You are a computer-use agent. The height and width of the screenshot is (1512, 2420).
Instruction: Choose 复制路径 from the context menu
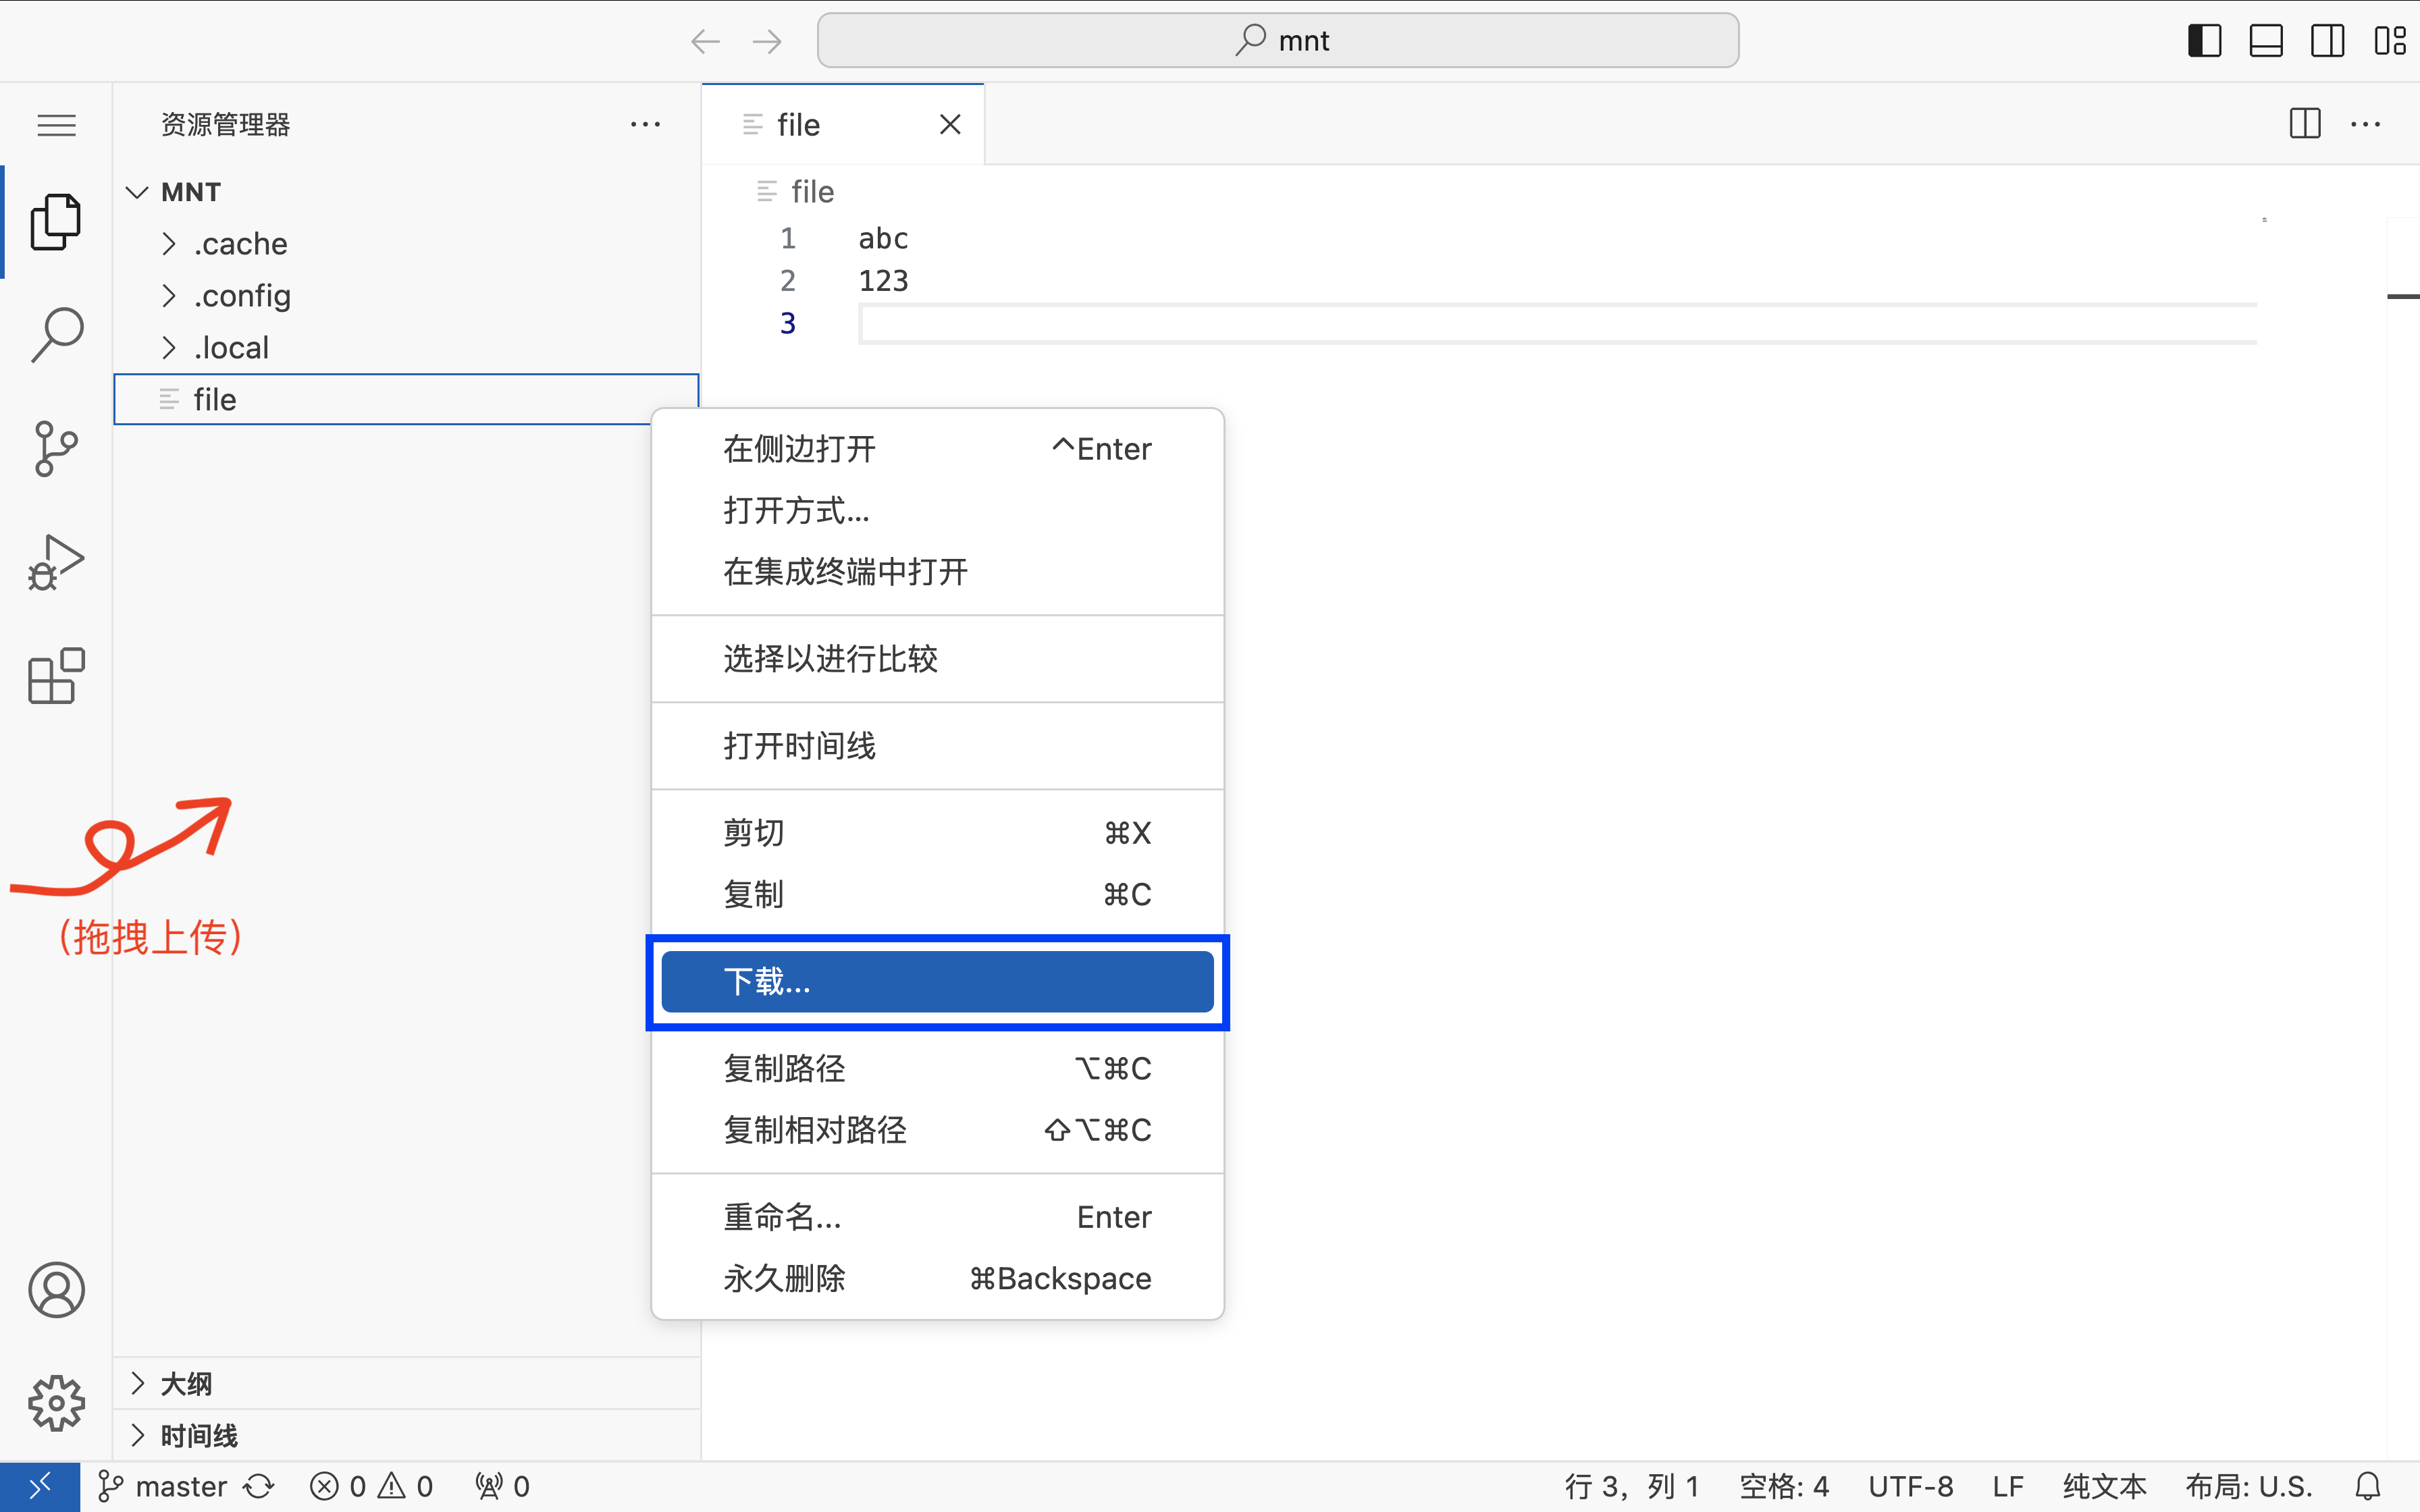point(937,1069)
